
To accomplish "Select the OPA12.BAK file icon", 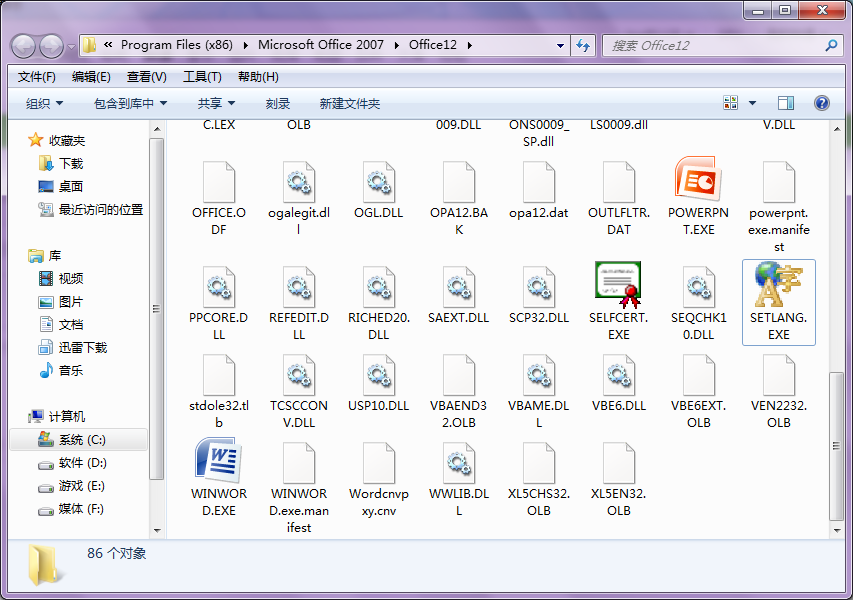I will pyautogui.click(x=458, y=182).
